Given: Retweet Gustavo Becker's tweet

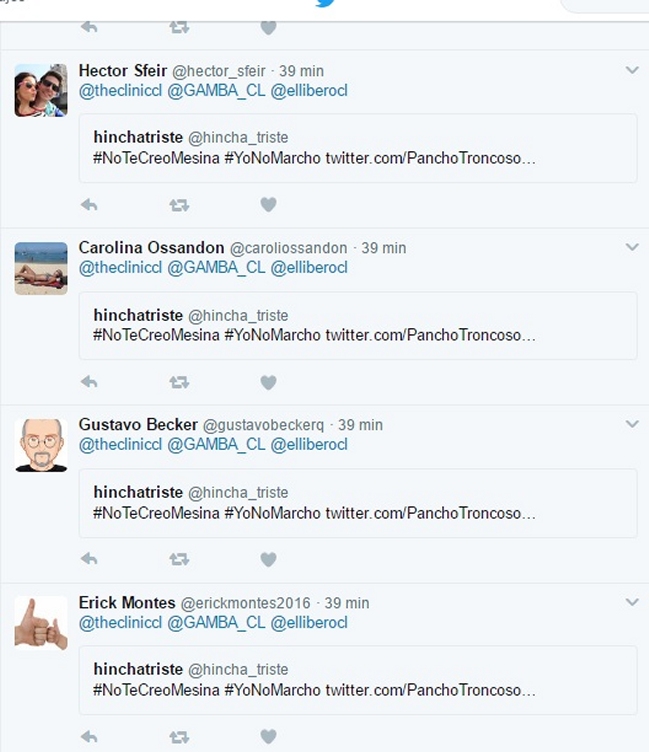Looking at the screenshot, I should 179,559.
